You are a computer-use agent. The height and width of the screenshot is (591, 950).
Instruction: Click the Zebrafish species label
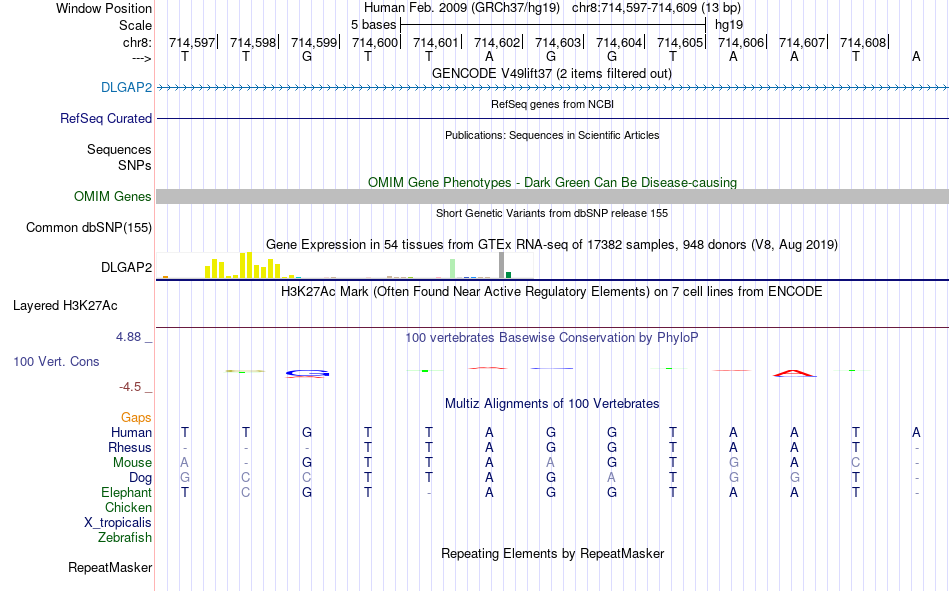tap(125, 537)
